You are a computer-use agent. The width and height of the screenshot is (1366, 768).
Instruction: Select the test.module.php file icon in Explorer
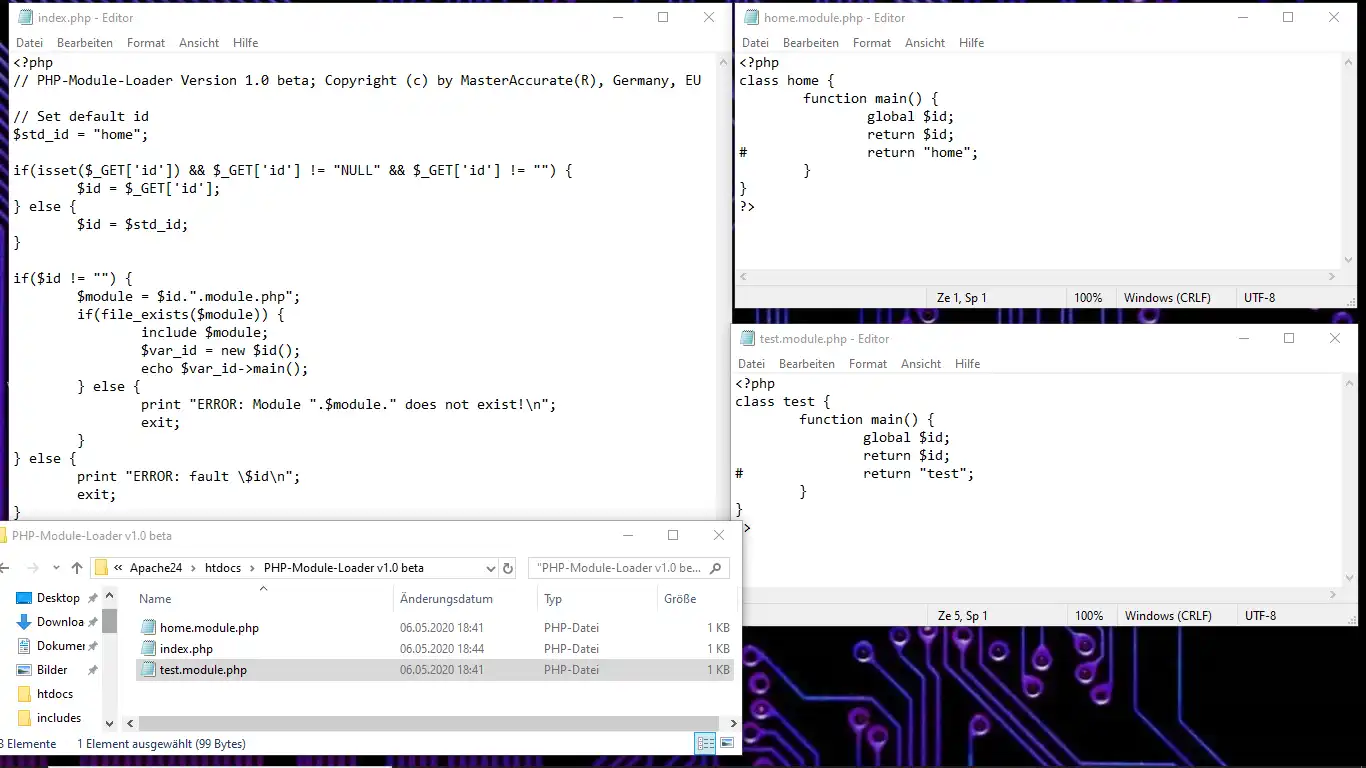click(x=148, y=670)
